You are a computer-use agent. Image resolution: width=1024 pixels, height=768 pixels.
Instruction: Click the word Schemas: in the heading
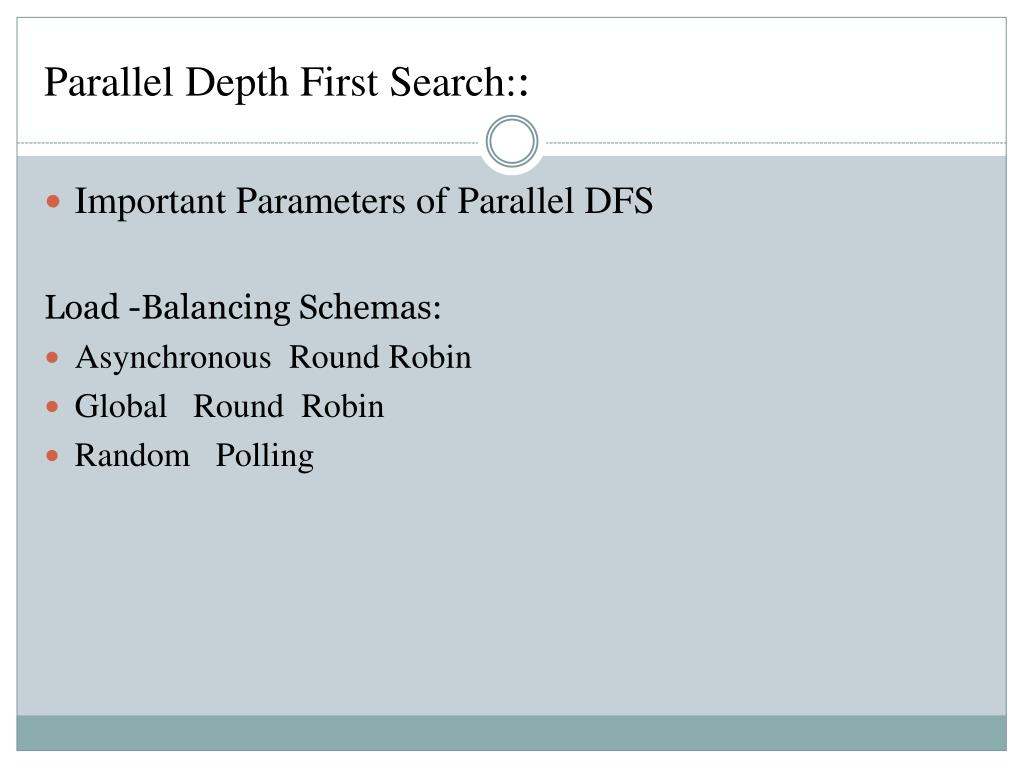(370, 307)
